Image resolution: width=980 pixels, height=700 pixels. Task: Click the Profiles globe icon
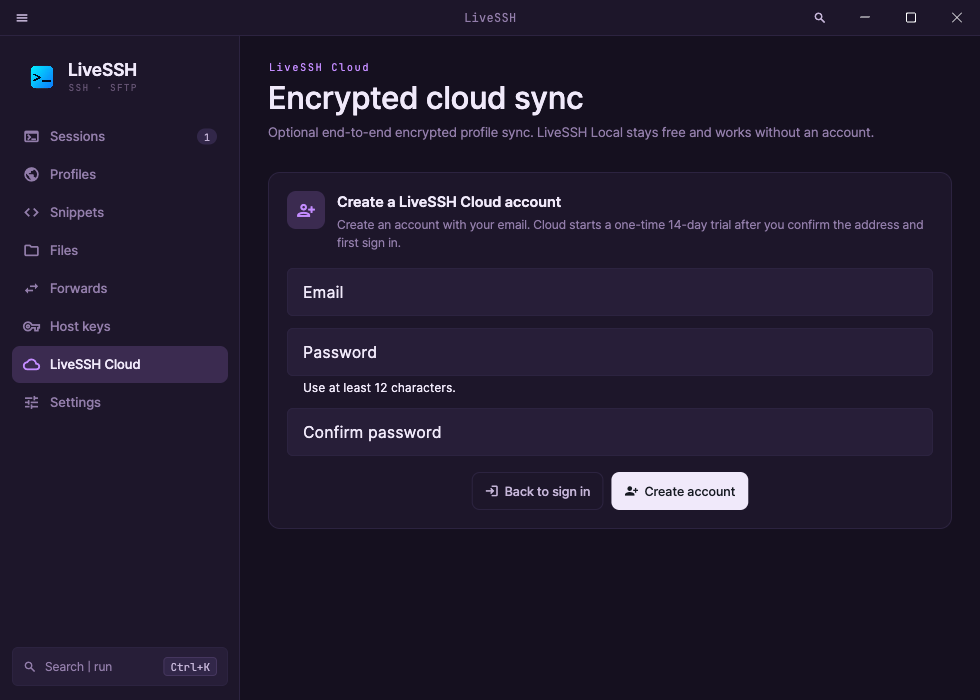click(31, 174)
